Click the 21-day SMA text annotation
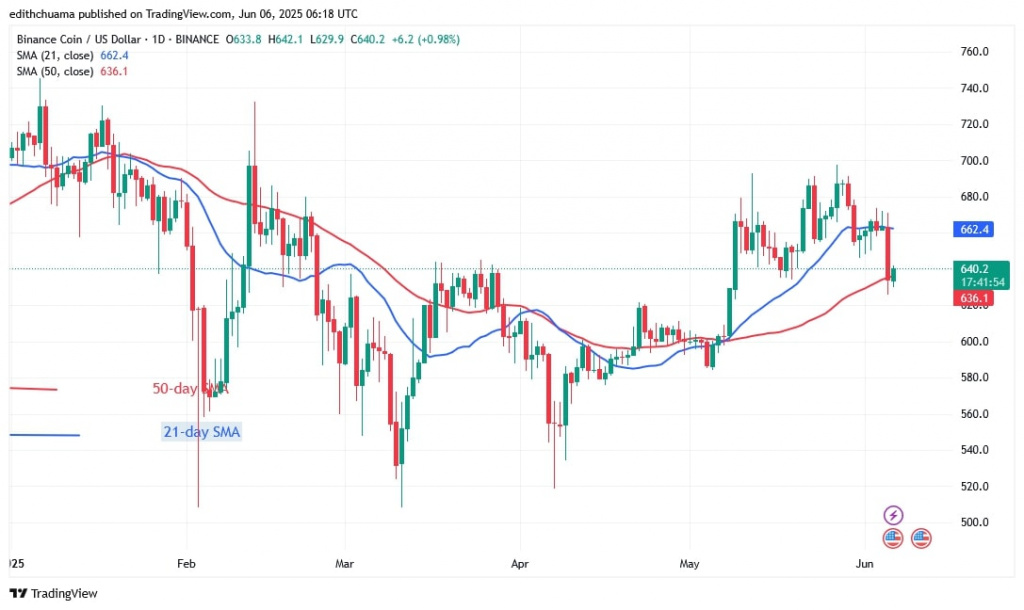 point(199,432)
